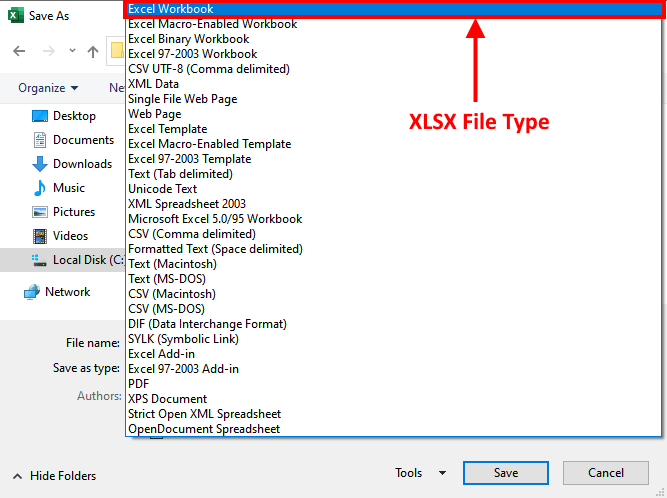Click the Downloads arrow icon
The width and height of the screenshot is (667, 498).
[40, 164]
